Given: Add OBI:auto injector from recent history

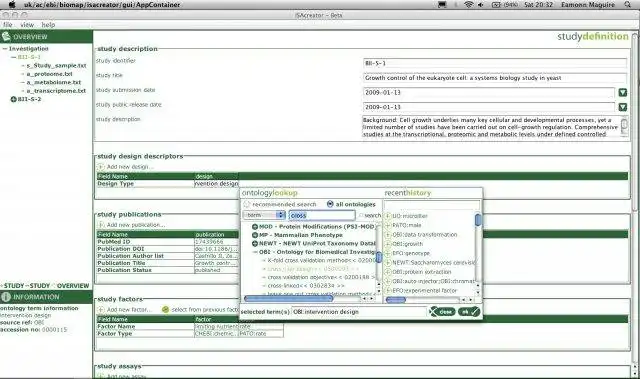Looking at the screenshot, I should pyautogui.click(x=388, y=281).
